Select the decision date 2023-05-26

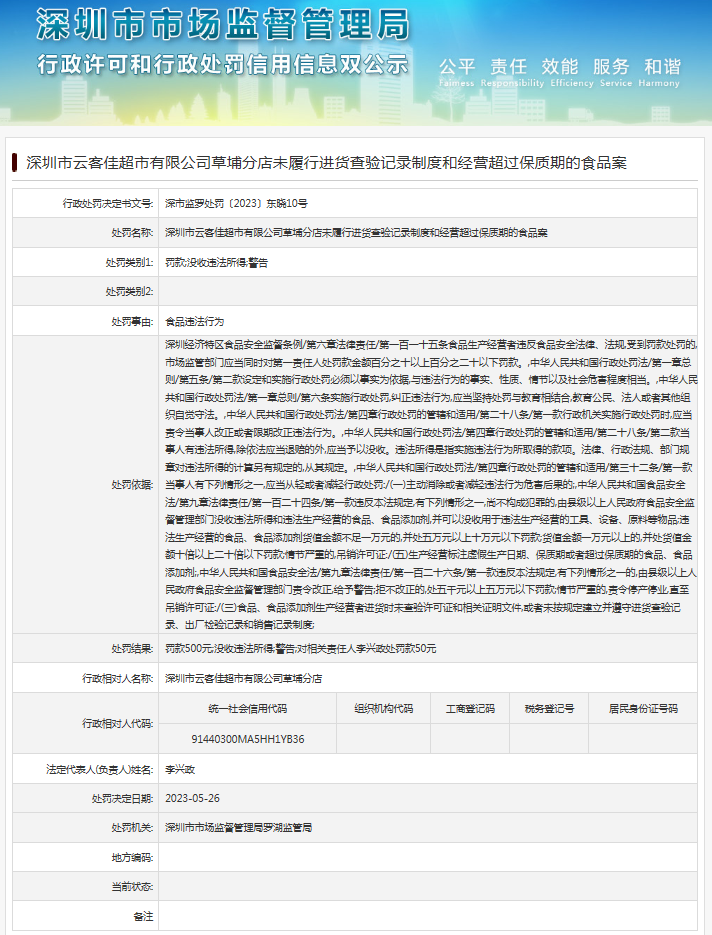point(193,798)
